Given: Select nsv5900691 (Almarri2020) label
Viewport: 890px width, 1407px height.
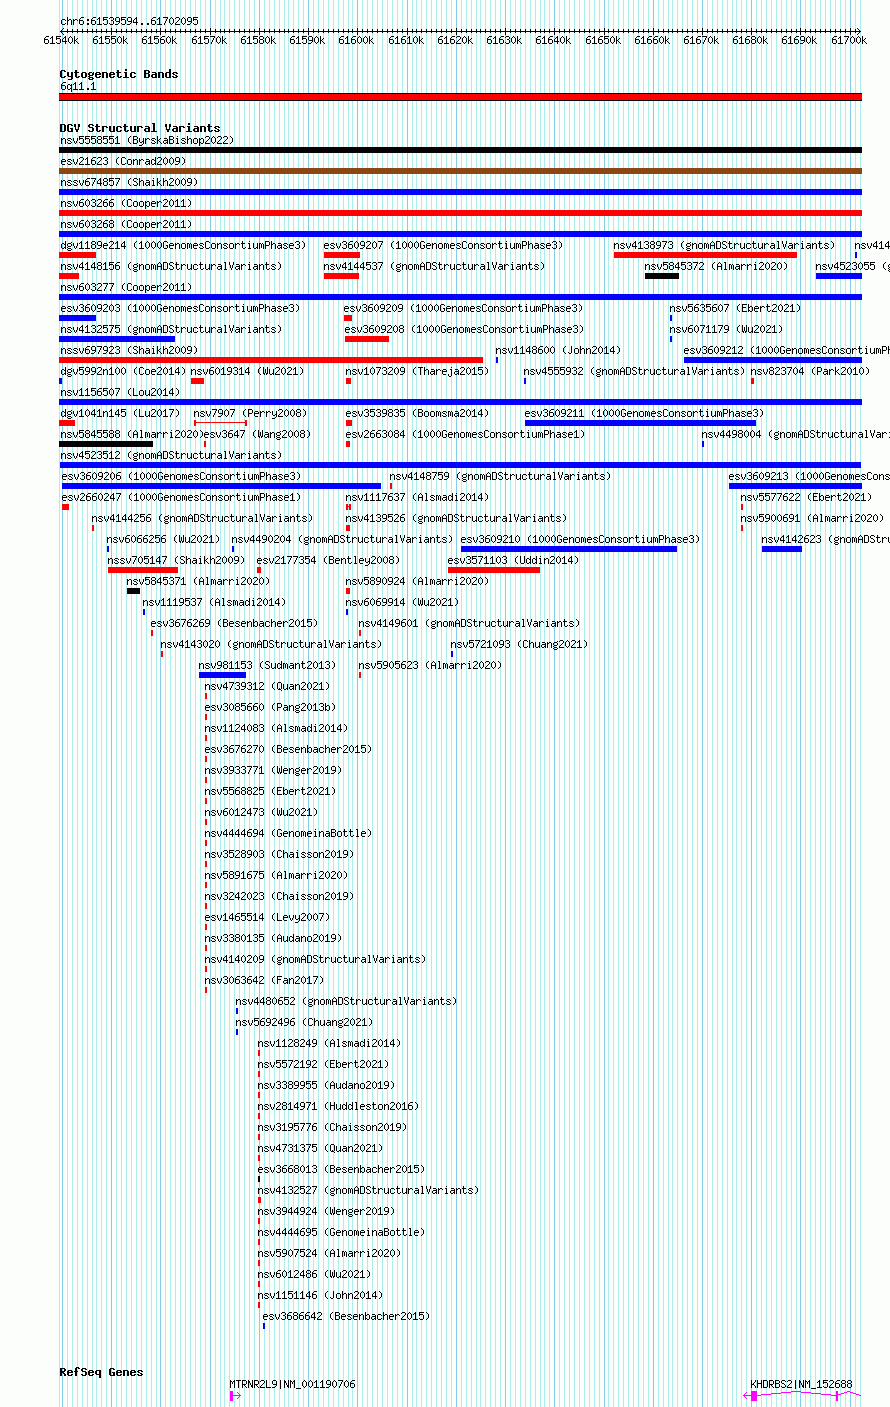Looking at the screenshot, I should coord(812,518).
